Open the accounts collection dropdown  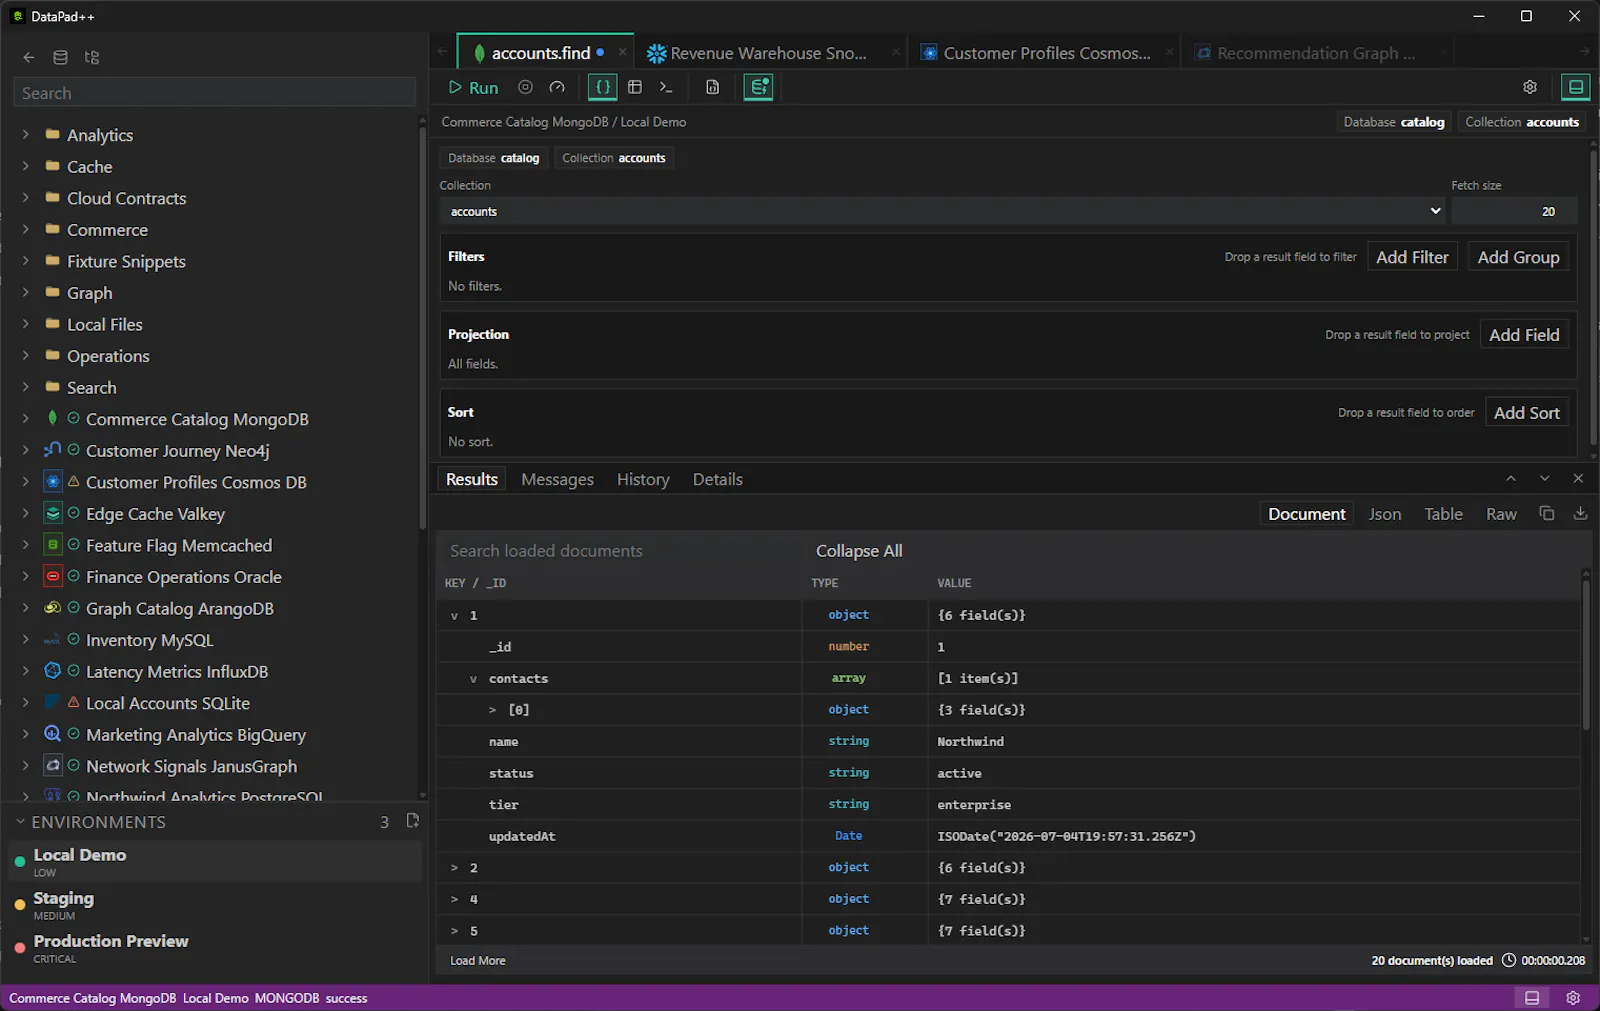tap(943, 211)
